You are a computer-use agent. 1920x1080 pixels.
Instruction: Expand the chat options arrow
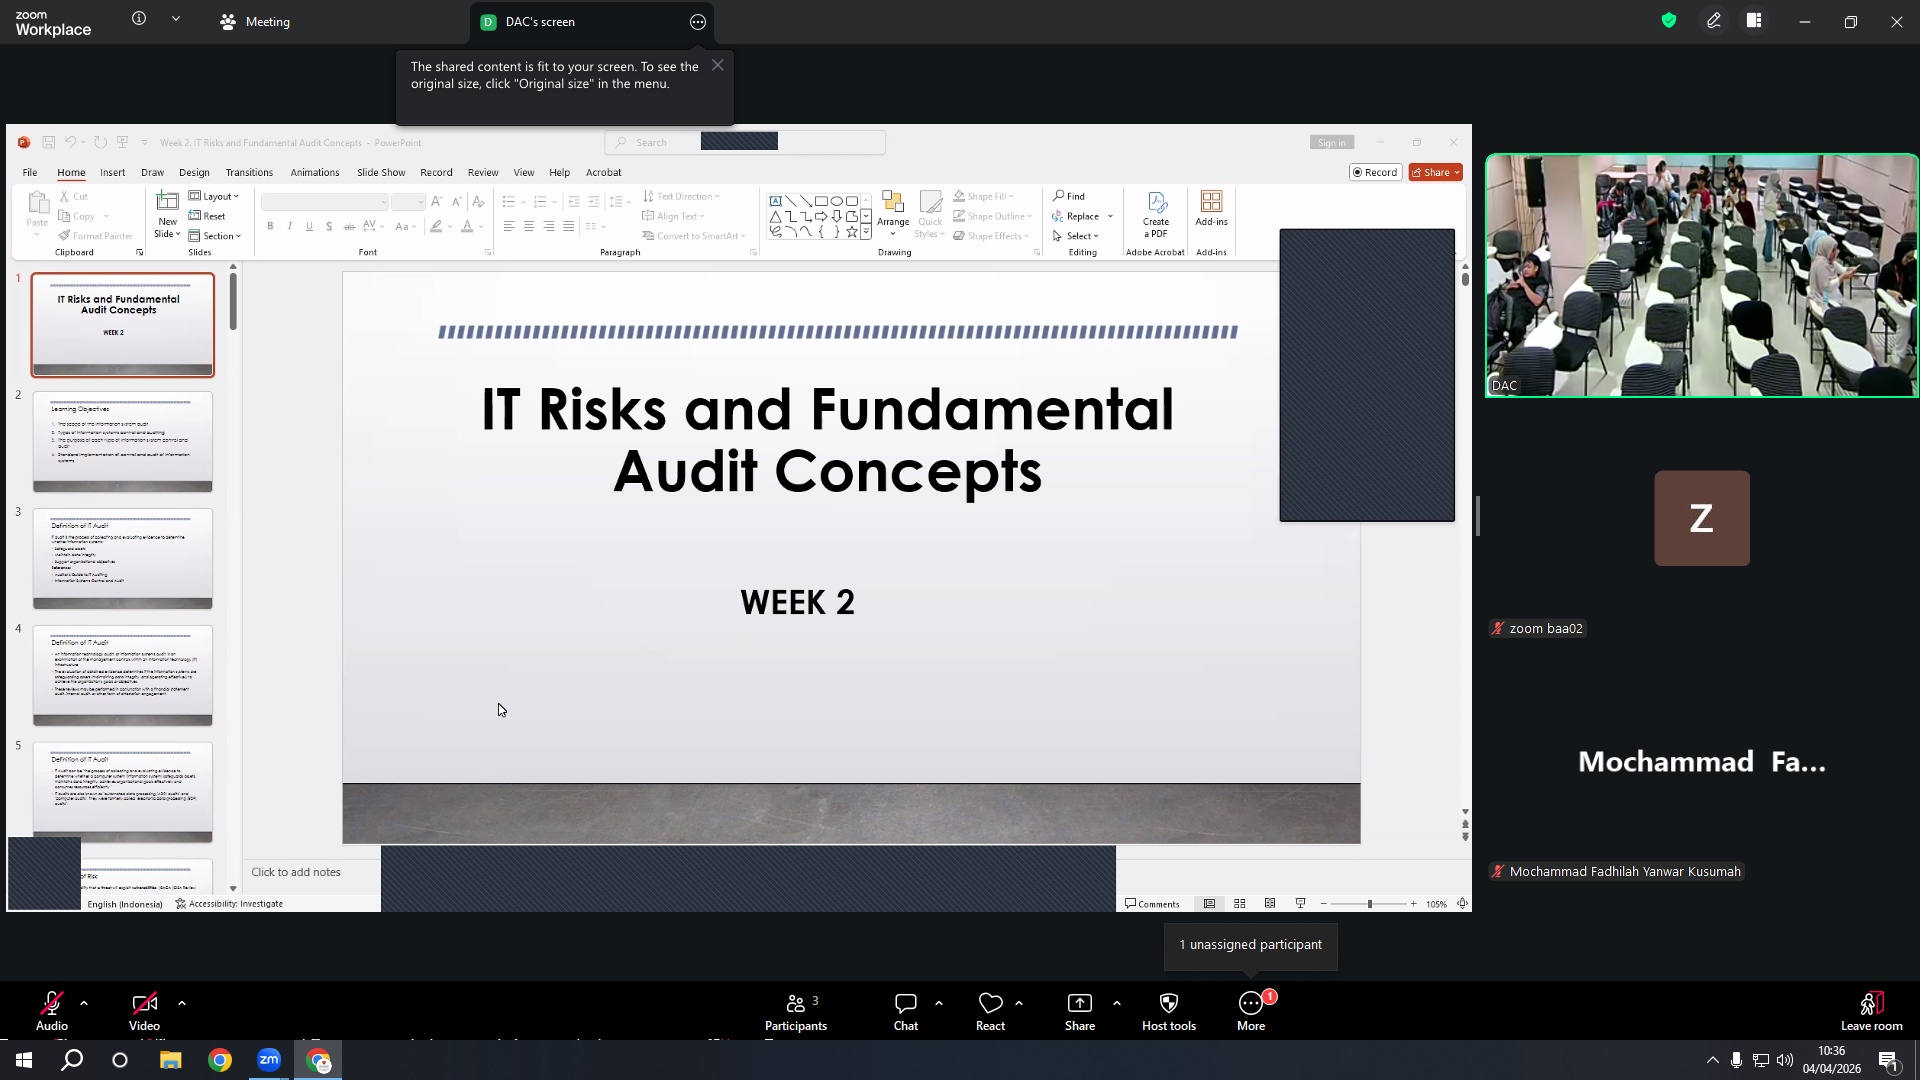939,1003
